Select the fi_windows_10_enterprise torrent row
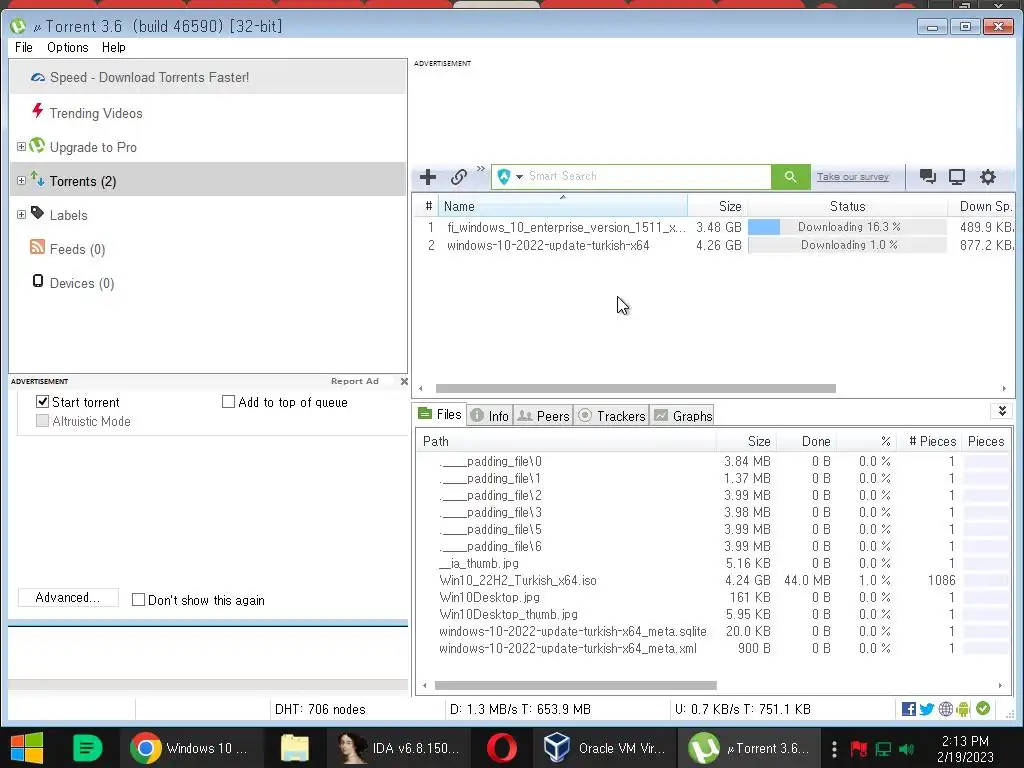This screenshot has width=1024, height=768. pyautogui.click(x=714, y=227)
